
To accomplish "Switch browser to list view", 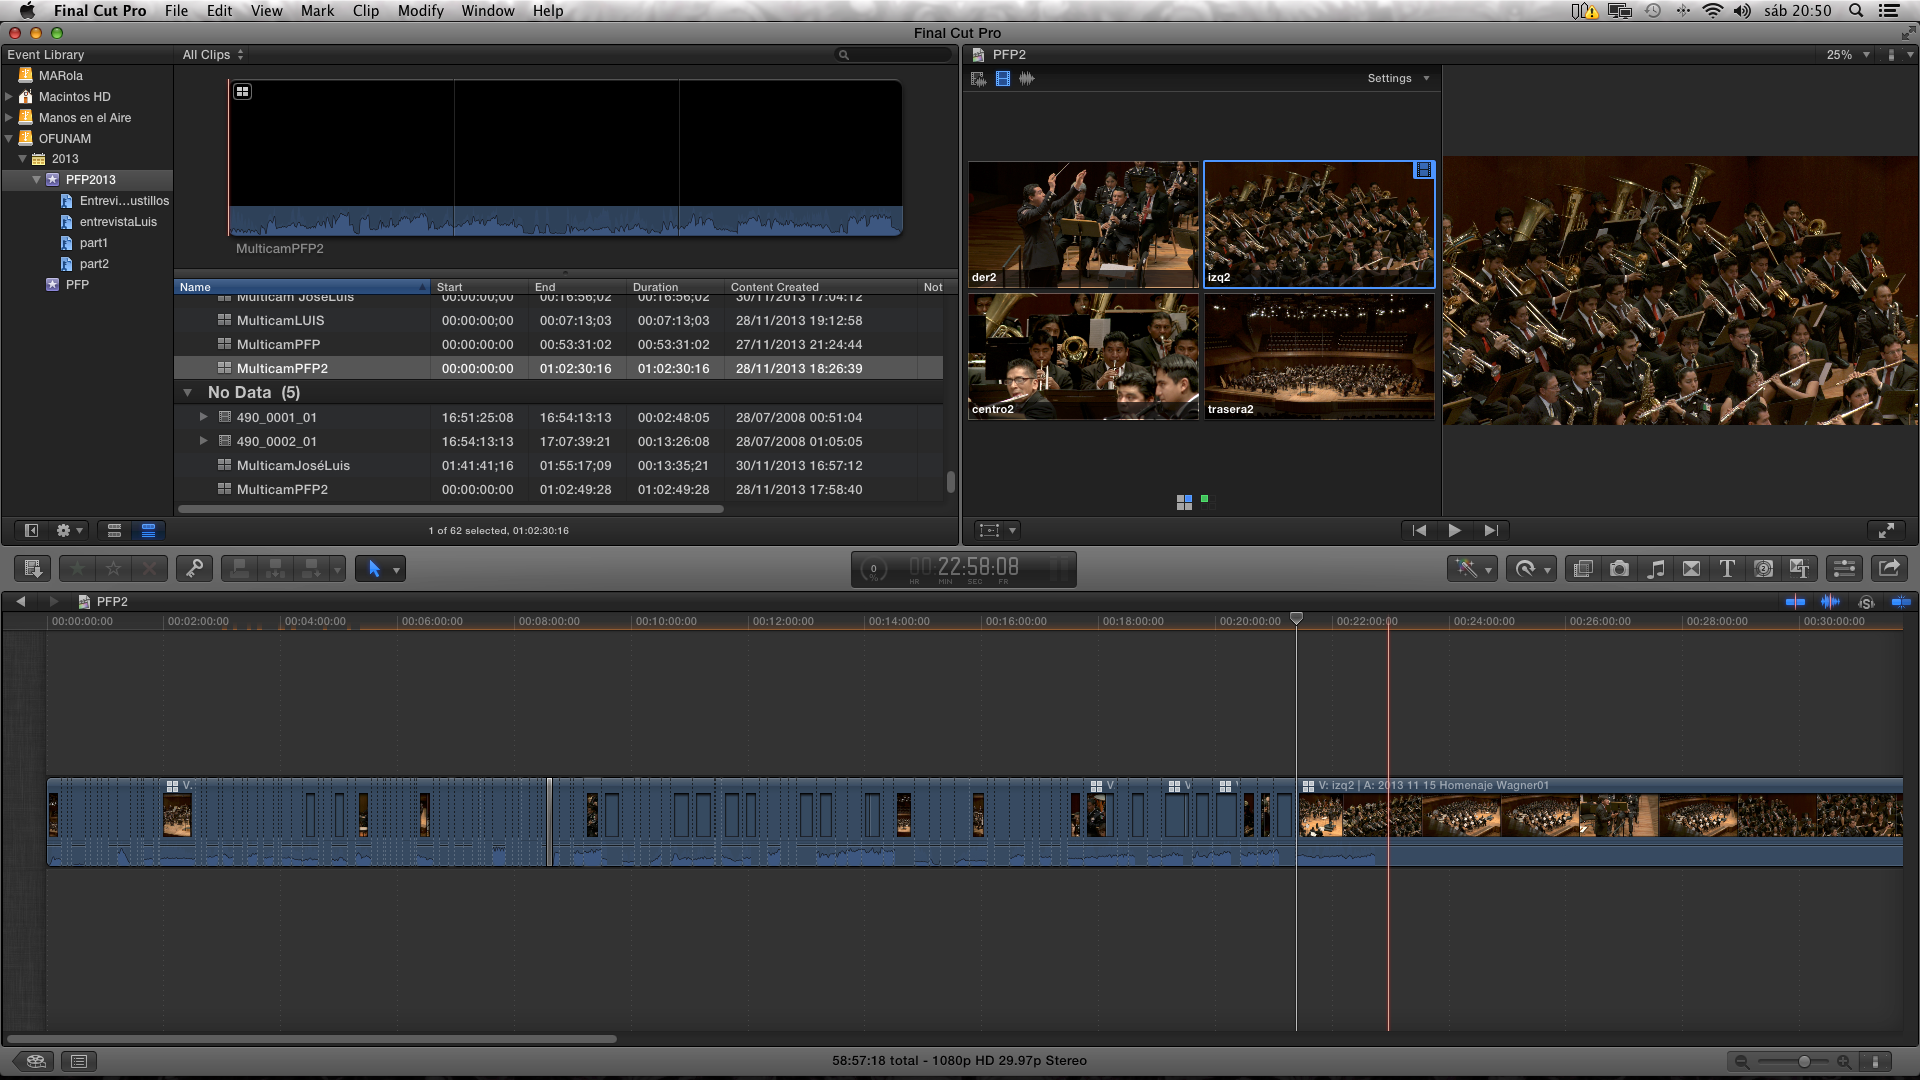I will 148,530.
